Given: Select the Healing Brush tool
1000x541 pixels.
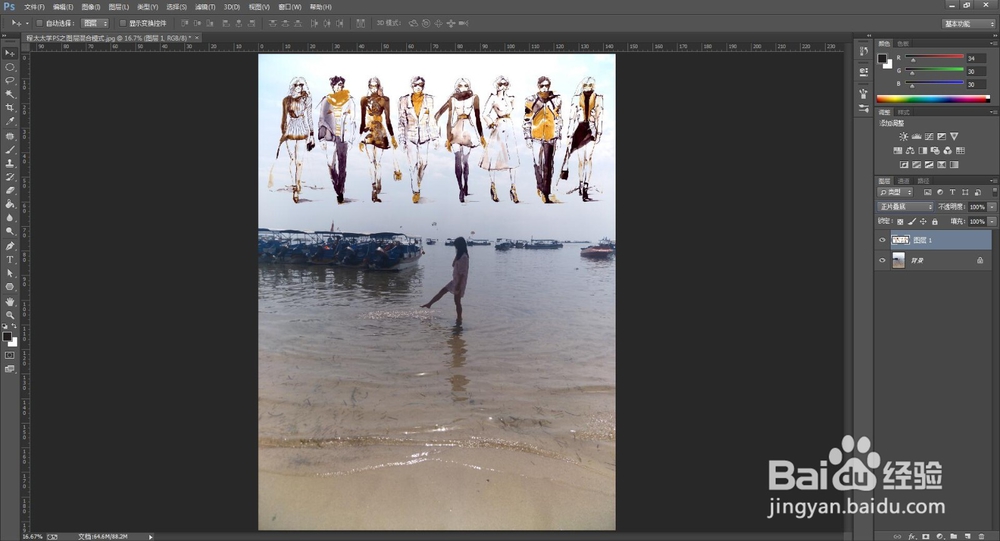Looking at the screenshot, I should coord(10,137).
